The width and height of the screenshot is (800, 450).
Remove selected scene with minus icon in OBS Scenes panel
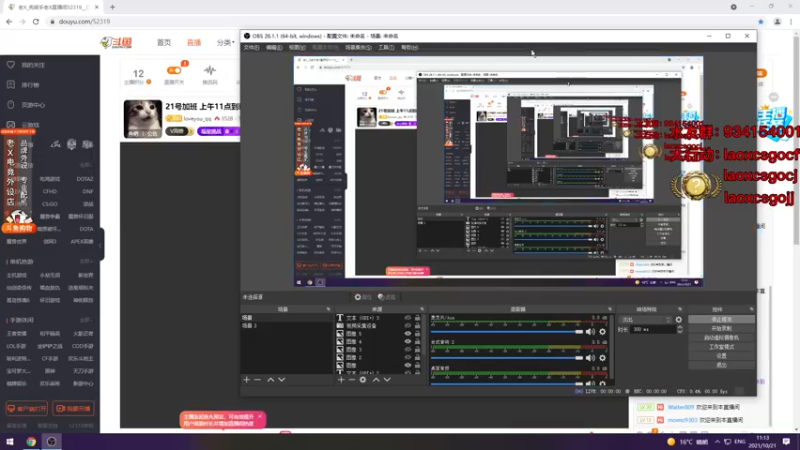click(258, 380)
